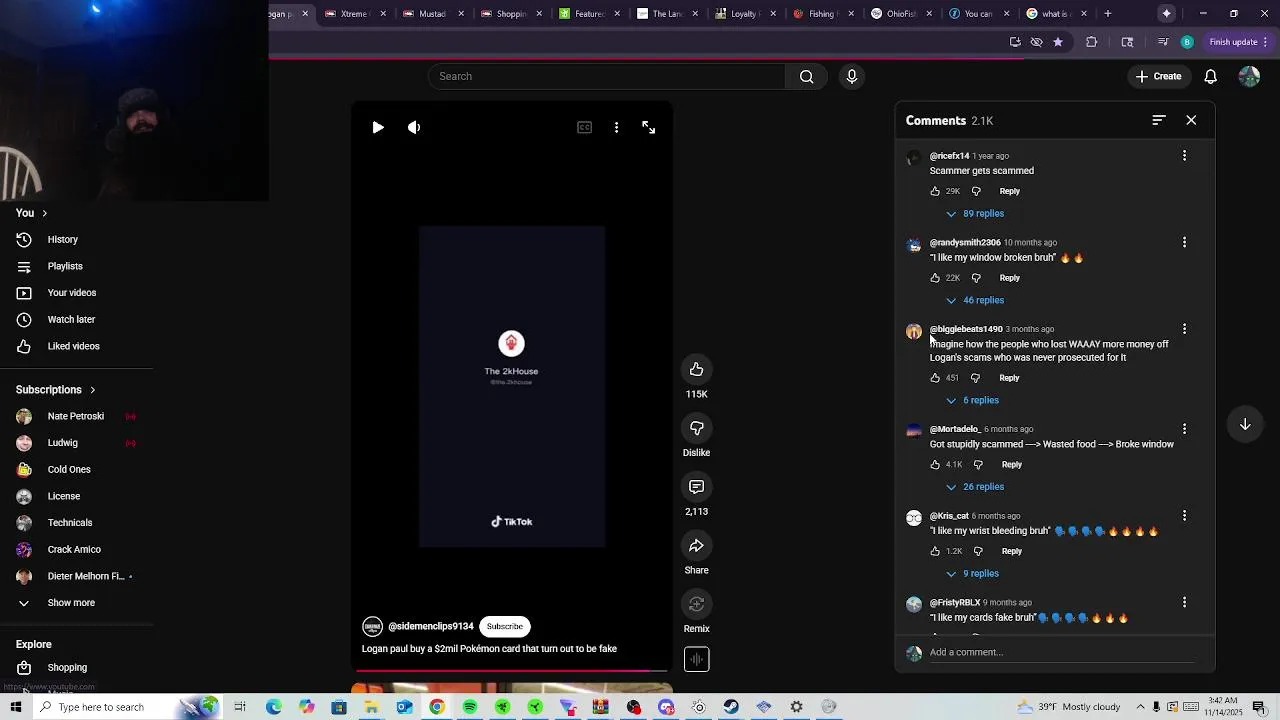Close the Comments panel
This screenshot has height=720, width=1280.
[x=1191, y=120]
